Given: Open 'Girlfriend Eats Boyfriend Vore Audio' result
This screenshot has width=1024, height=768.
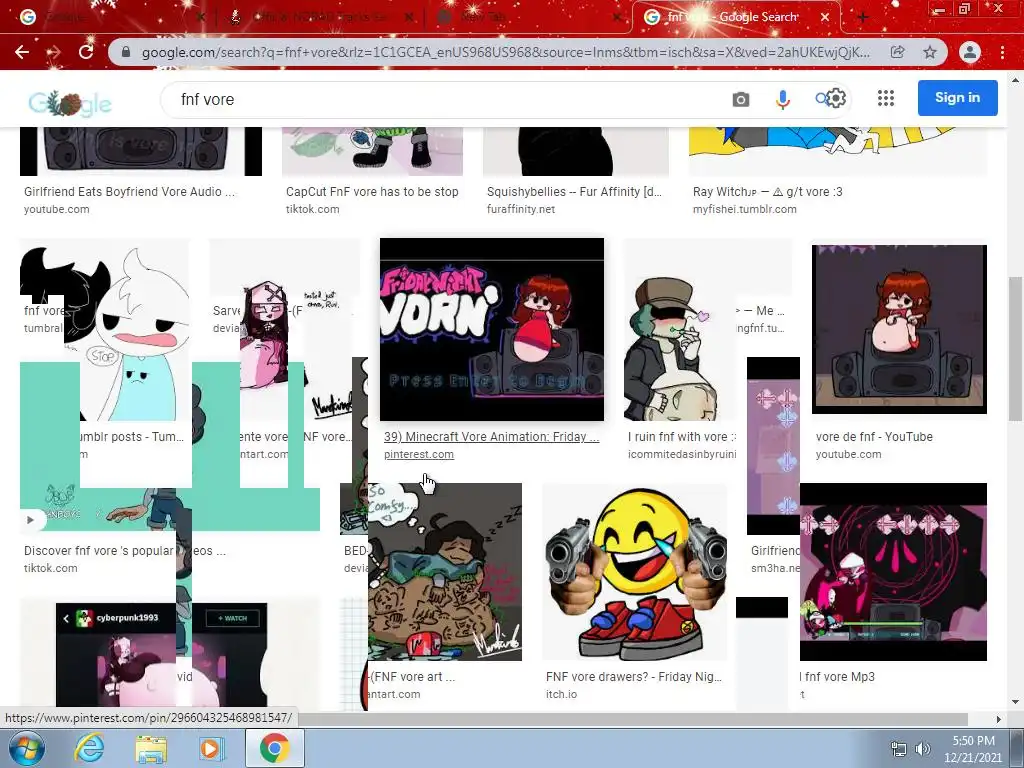Looking at the screenshot, I should pyautogui.click(x=129, y=191).
